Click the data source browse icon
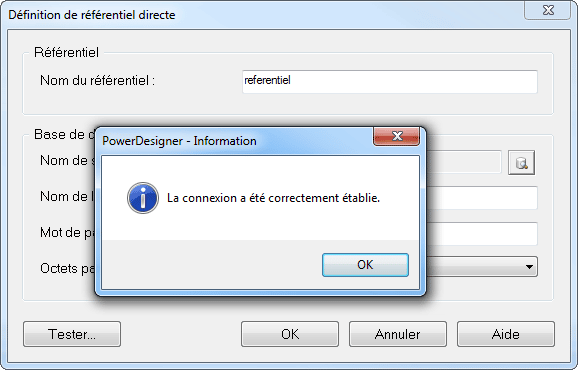This screenshot has height=370, width=578. [521, 163]
